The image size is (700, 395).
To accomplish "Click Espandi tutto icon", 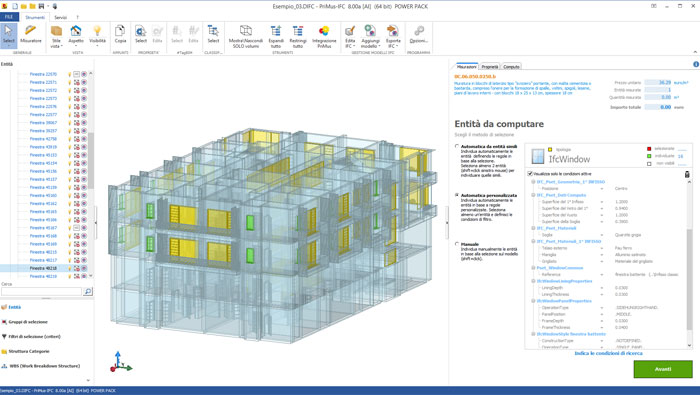I will [276, 36].
